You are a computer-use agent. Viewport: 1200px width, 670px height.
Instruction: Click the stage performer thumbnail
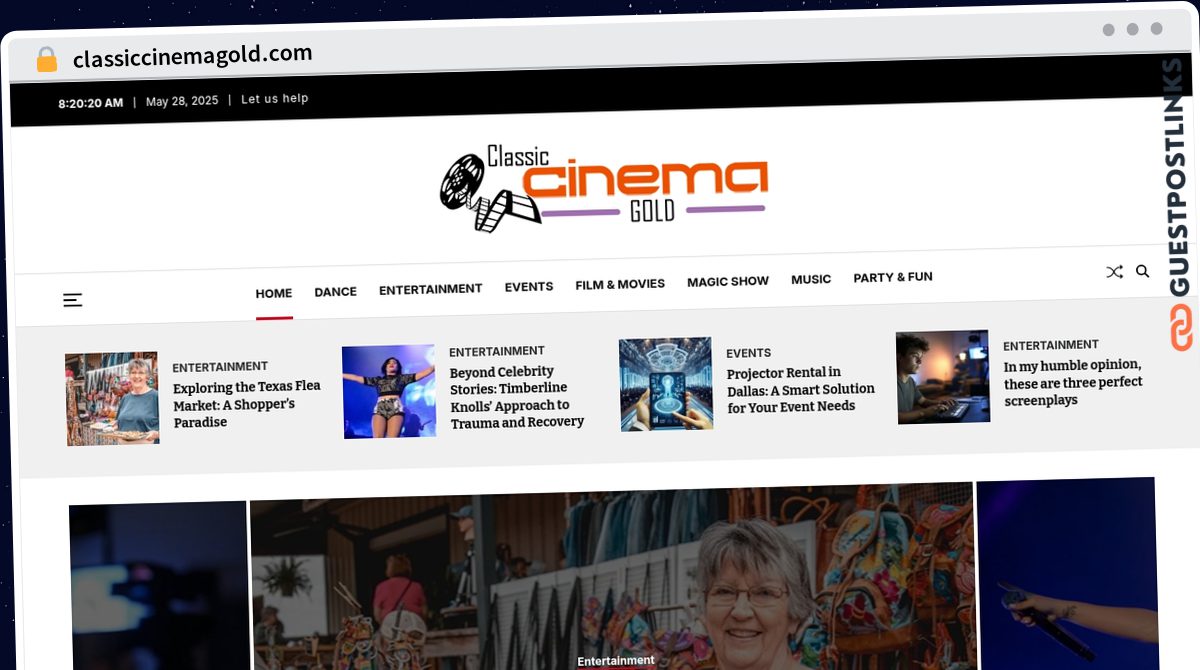pyautogui.click(x=389, y=391)
